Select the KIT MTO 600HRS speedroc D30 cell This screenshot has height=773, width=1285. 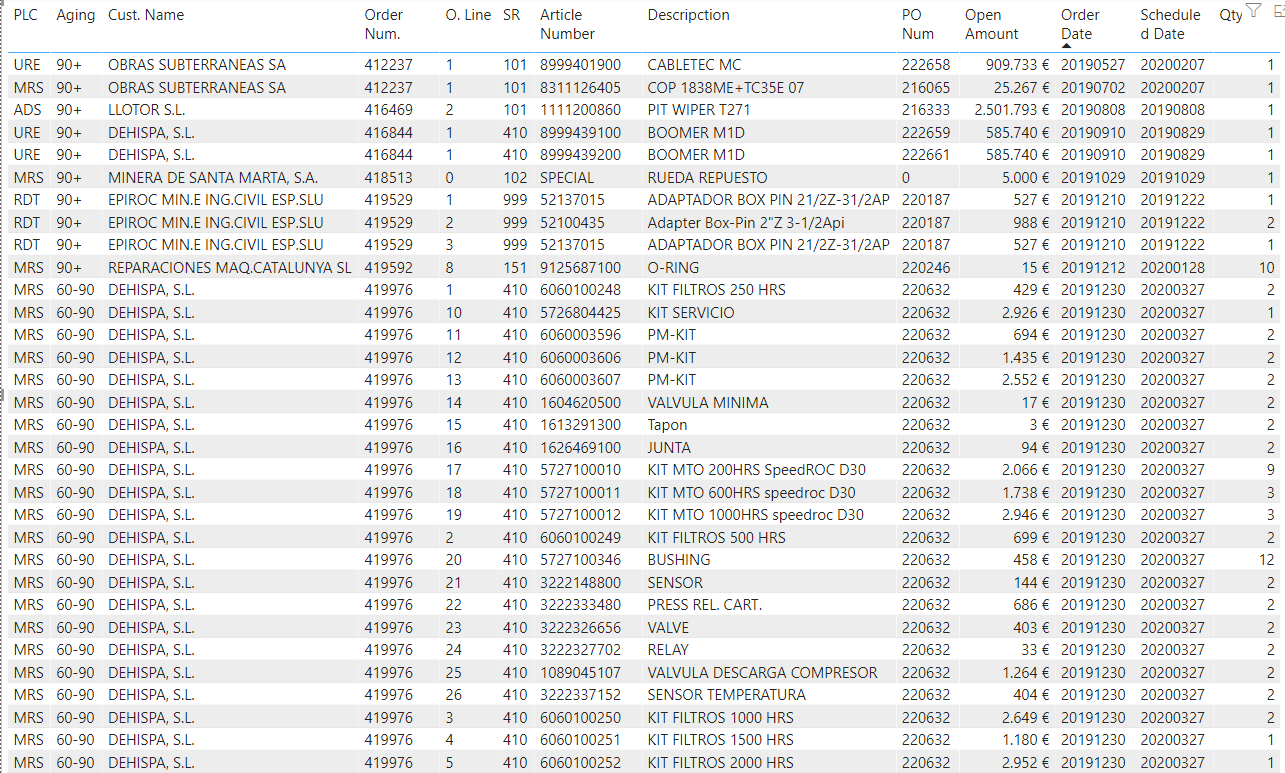coord(752,493)
